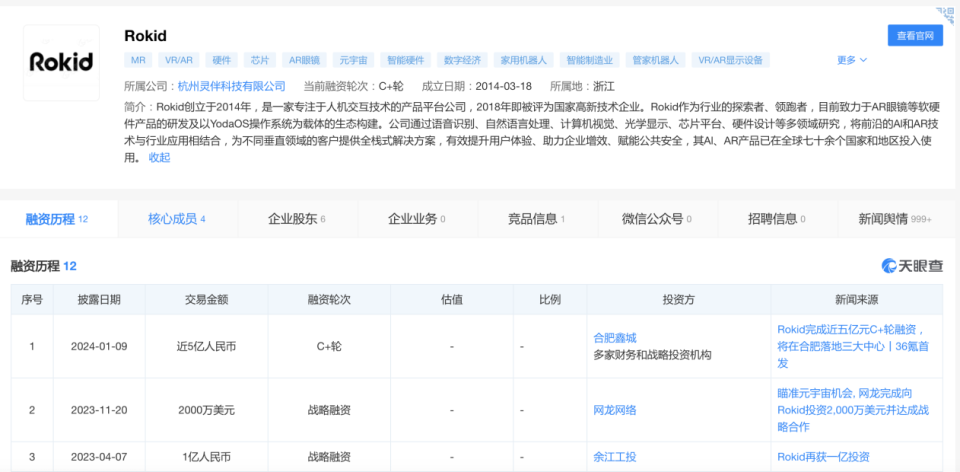Select the 家用机器人 tag
This screenshot has height=472, width=960.
pyautogui.click(x=523, y=60)
